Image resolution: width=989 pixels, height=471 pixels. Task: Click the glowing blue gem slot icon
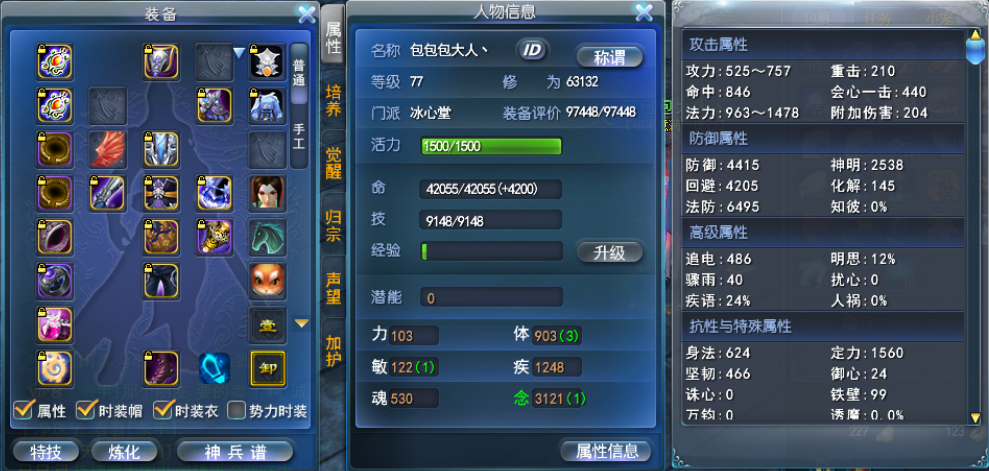click(214, 369)
